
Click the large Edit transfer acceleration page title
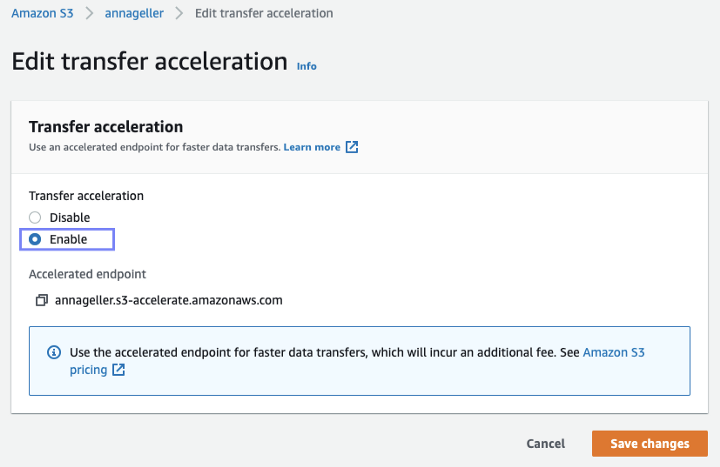[x=149, y=61]
